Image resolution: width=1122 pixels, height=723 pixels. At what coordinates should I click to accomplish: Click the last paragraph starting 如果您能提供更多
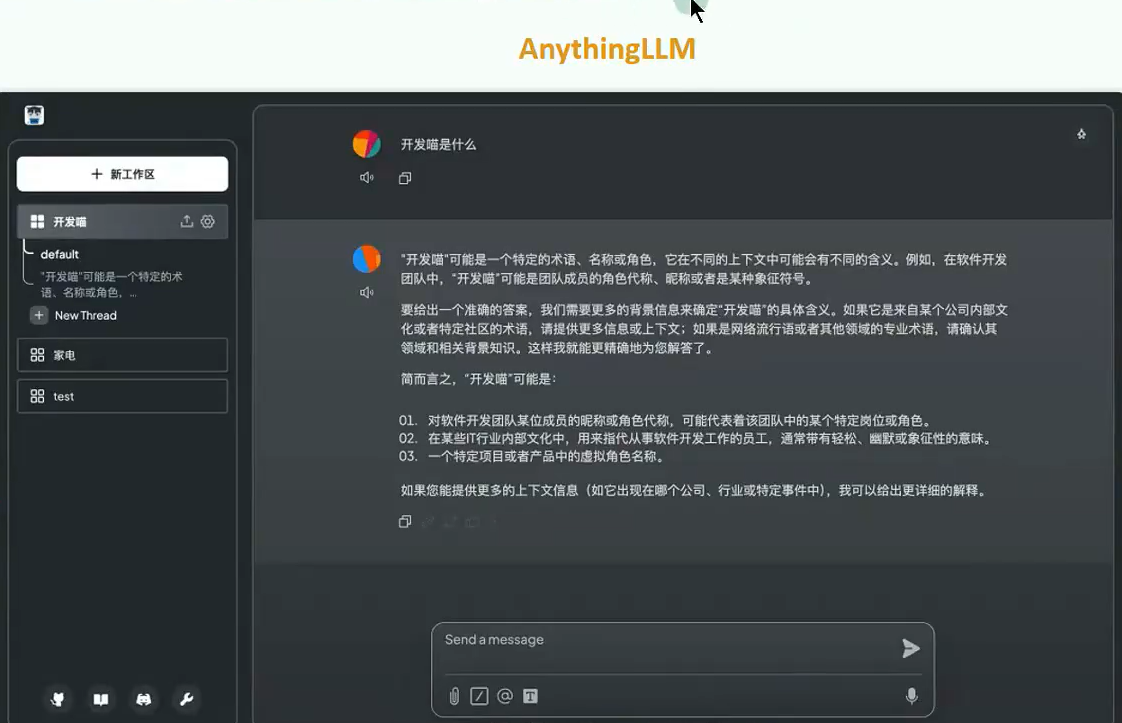695,490
